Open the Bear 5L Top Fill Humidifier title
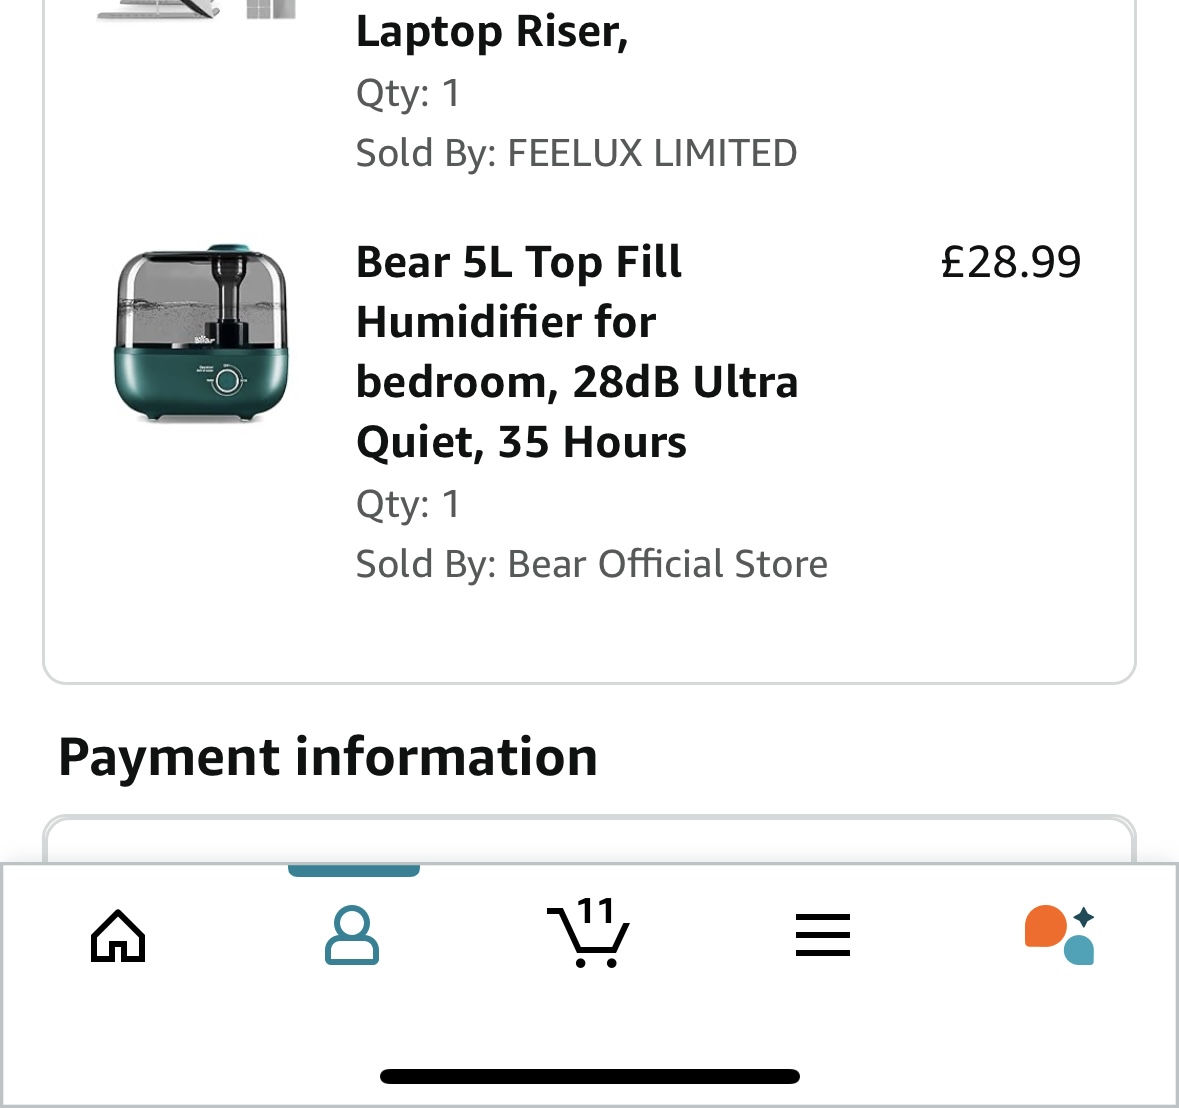Screen dimensions: 1179x1108 coord(520,263)
